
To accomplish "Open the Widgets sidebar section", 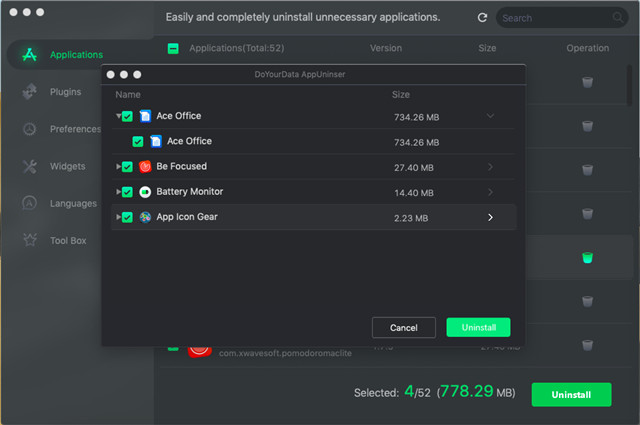I will pyautogui.click(x=67, y=166).
